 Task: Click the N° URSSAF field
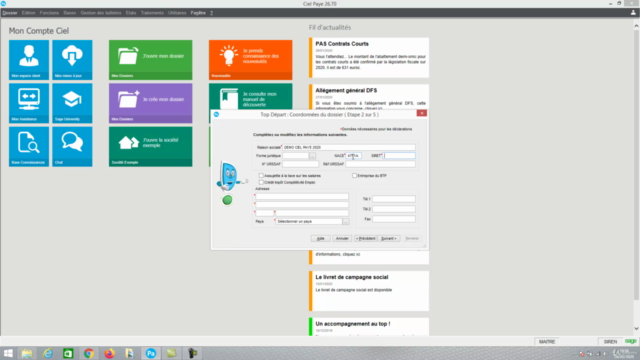300,164
